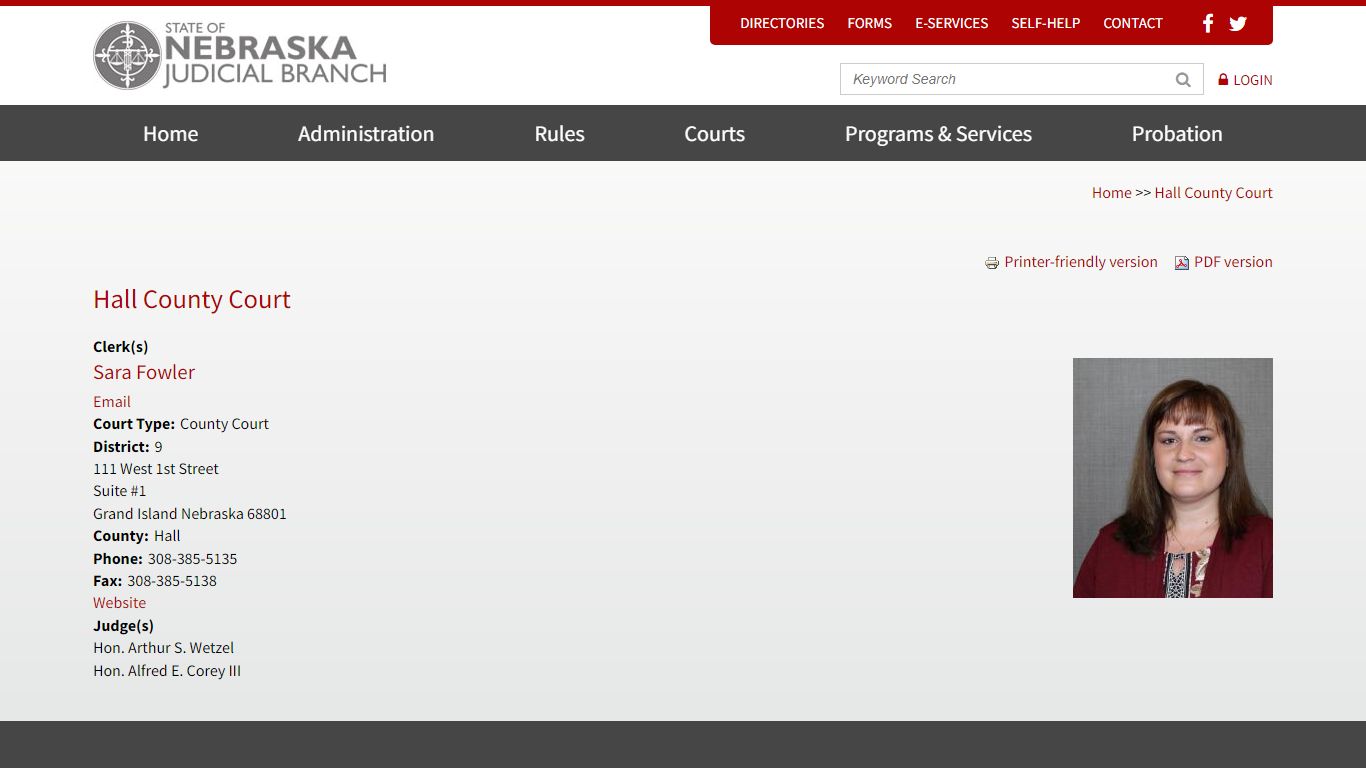Click the Nebraska Judicial Branch logo
This screenshot has height=768, width=1366.
click(x=240, y=56)
